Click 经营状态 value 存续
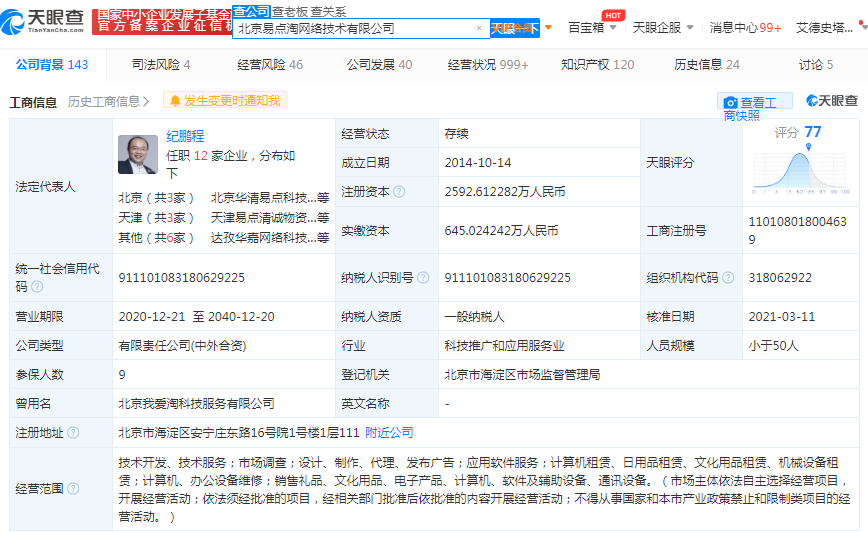Screen dimensions: 868x533 (457, 133)
